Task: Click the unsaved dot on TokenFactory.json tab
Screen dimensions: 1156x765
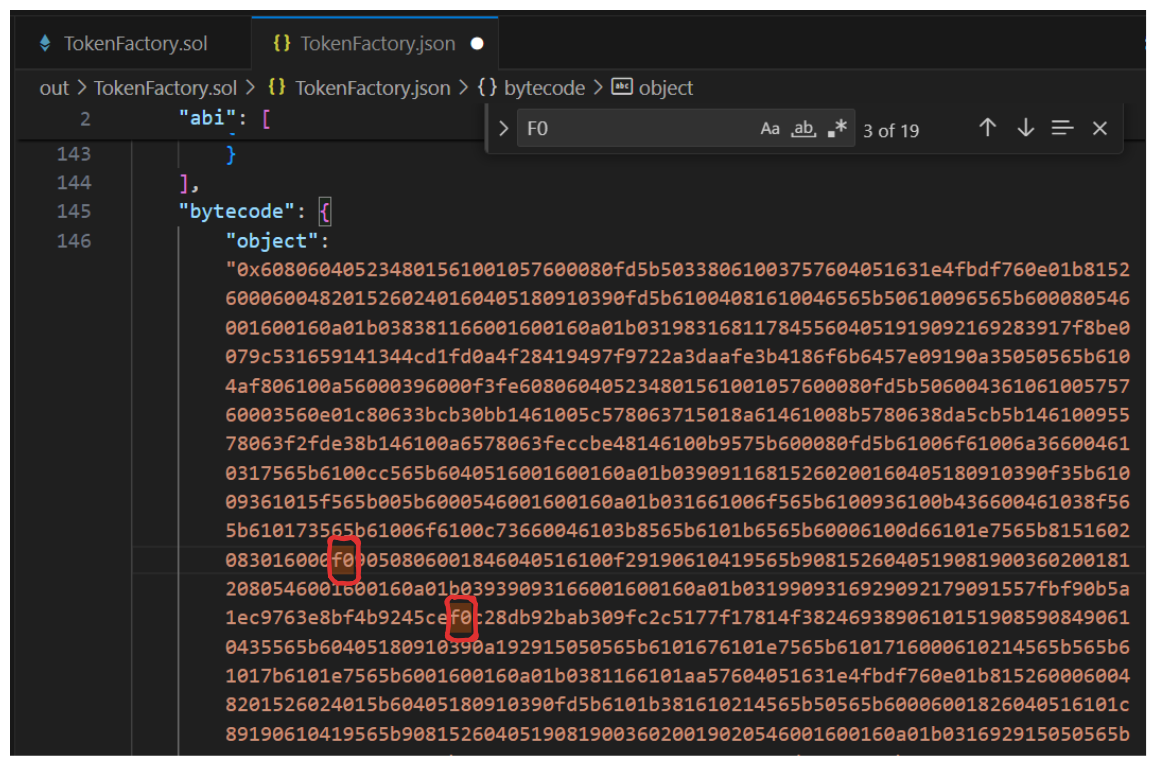Action: pyautogui.click(x=477, y=44)
